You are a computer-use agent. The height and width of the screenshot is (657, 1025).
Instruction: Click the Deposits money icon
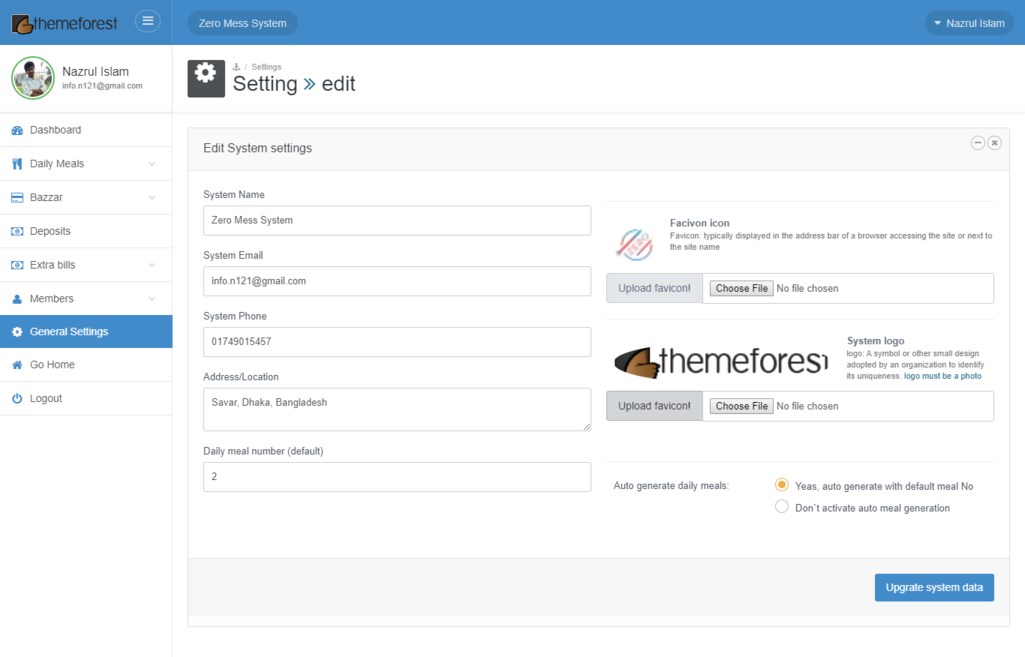(17, 231)
